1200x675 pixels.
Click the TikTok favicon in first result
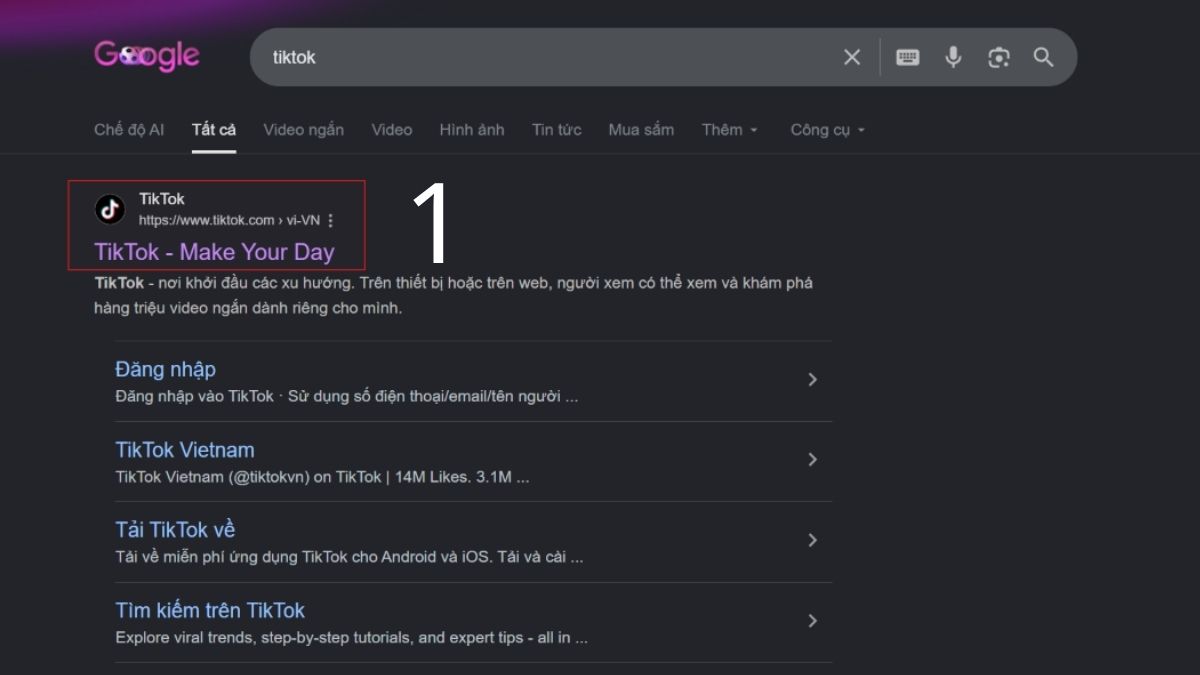click(110, 209)
